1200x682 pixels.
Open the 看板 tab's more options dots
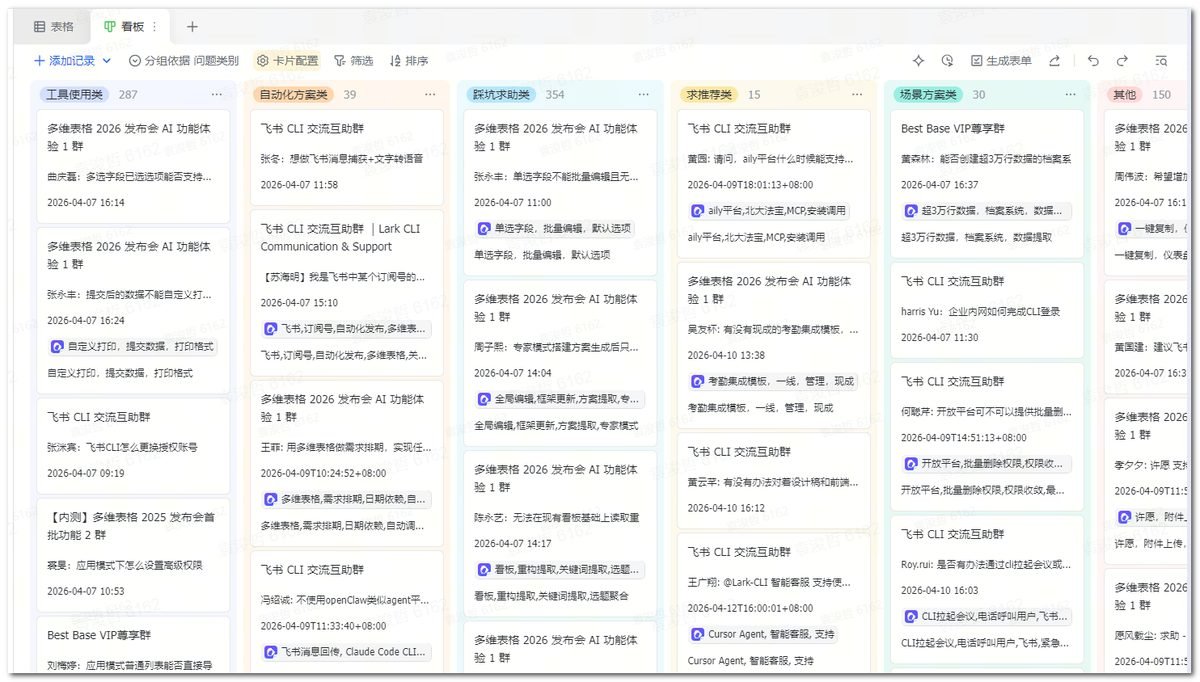click(155, 27)
